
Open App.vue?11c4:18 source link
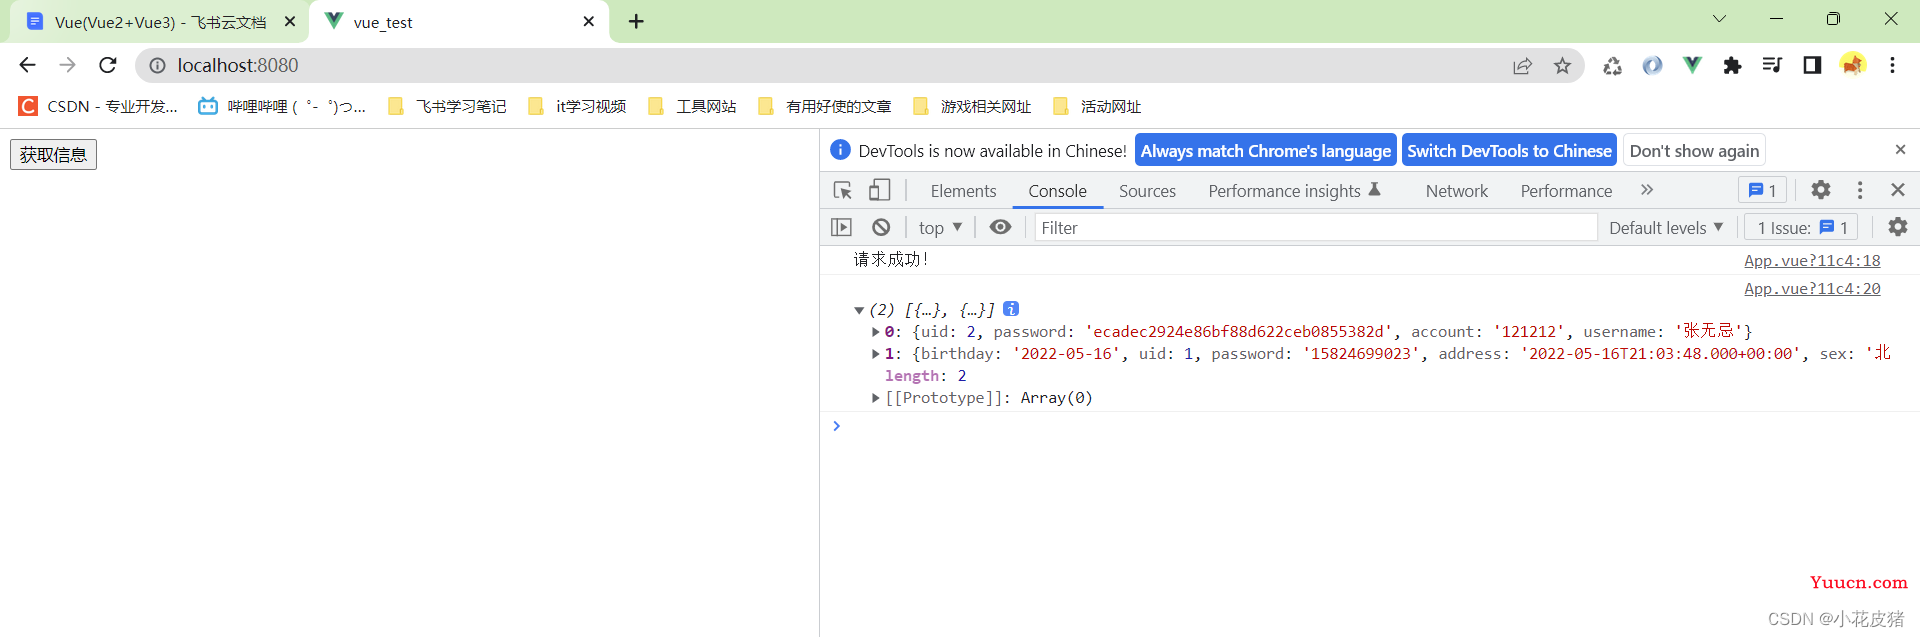pos(1812,261)
